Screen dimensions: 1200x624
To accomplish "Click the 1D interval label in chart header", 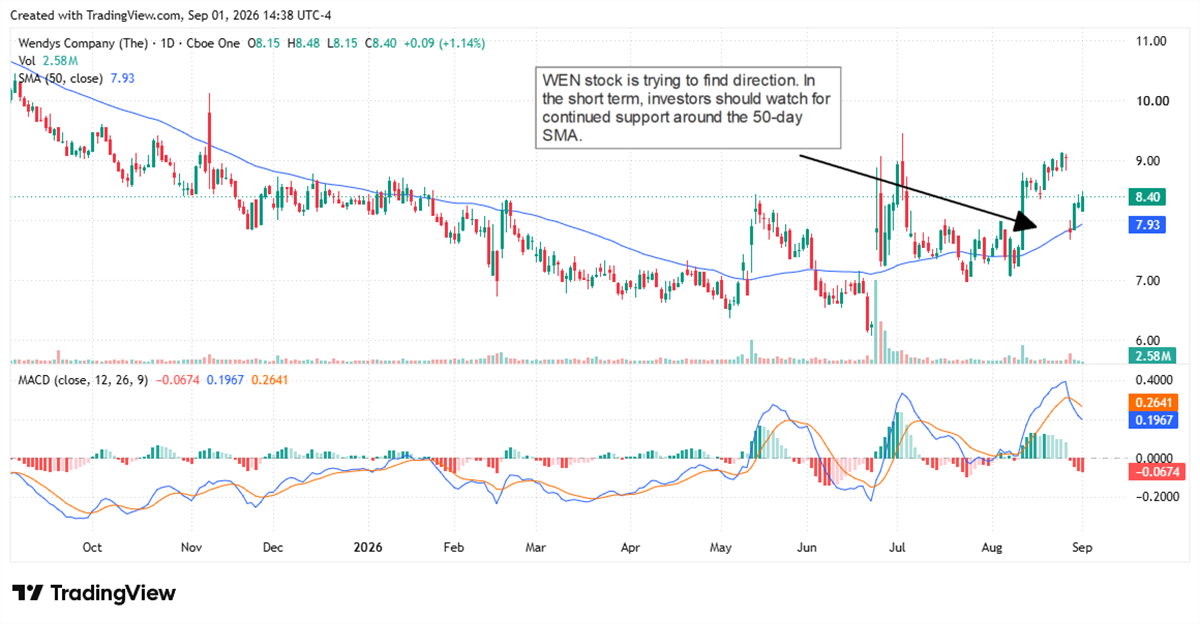I will [167, 44].
